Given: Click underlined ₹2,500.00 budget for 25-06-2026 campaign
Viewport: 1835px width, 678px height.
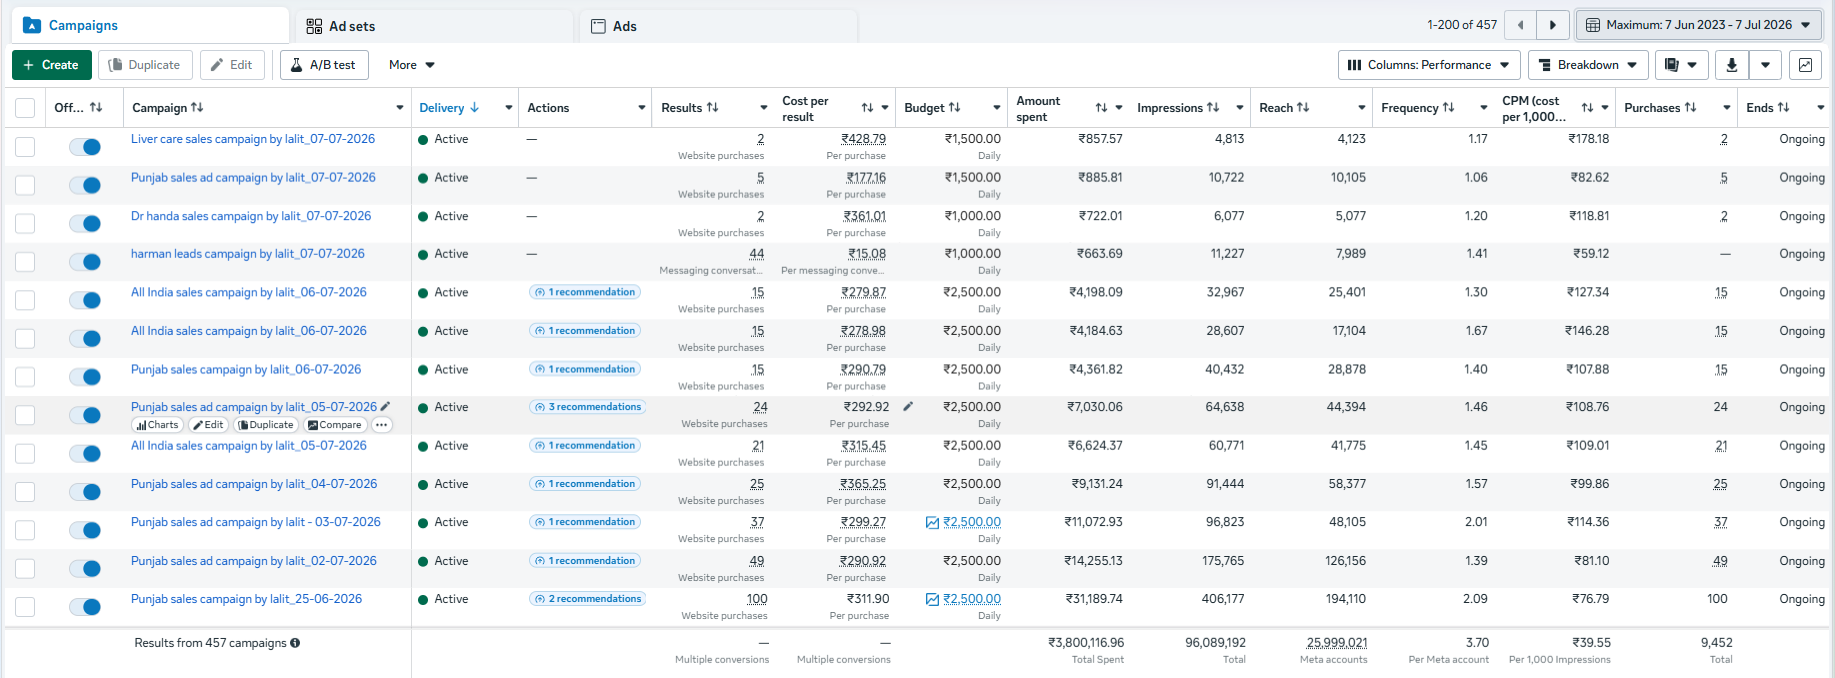Looking at the screenshot, I should tap(972, 599).
